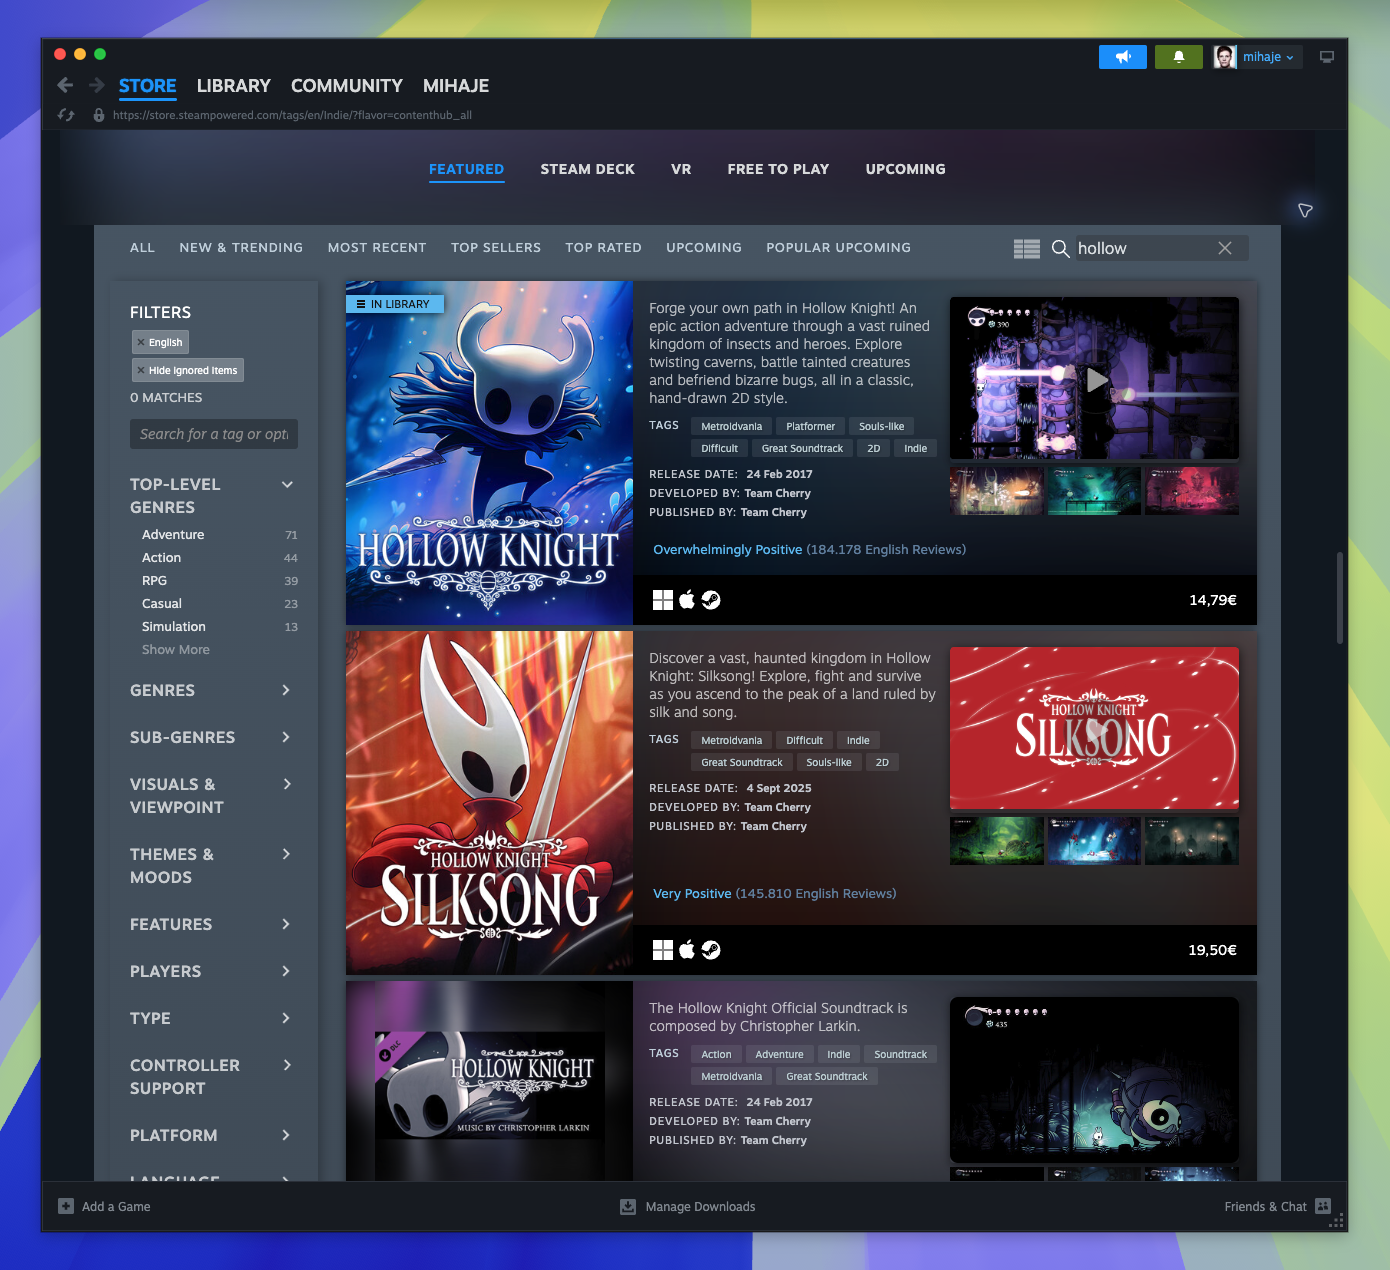Open Very Positive reviews for Silksong

(x=692, y=894)
